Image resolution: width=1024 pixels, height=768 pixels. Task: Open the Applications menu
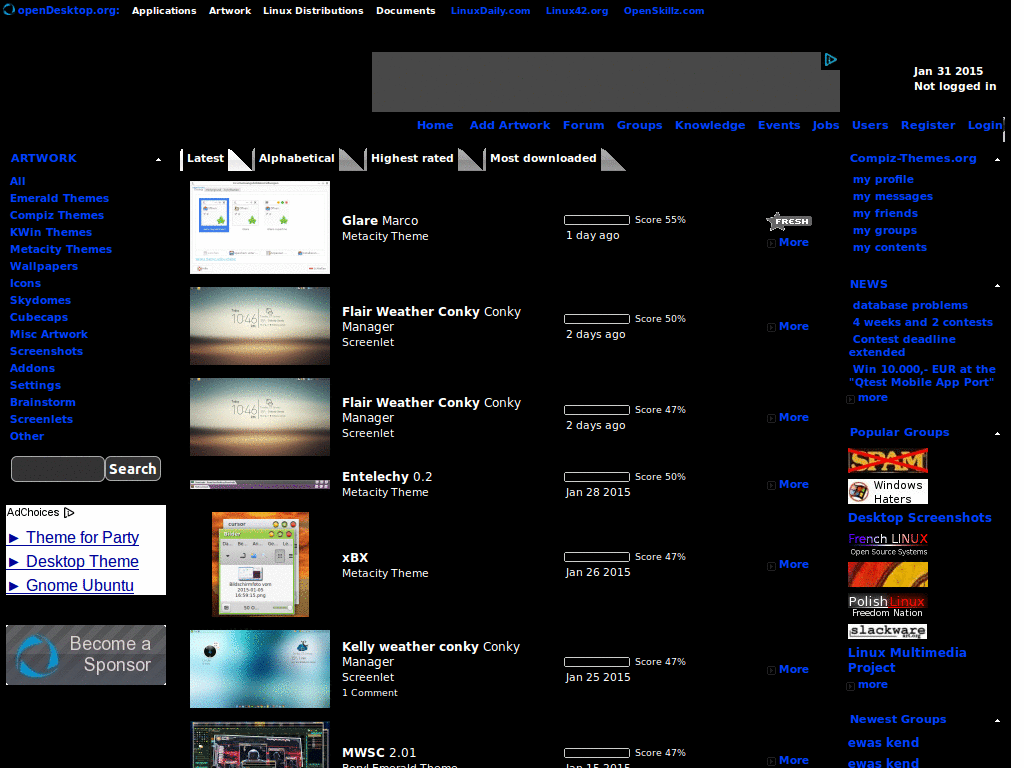[164, 10]
